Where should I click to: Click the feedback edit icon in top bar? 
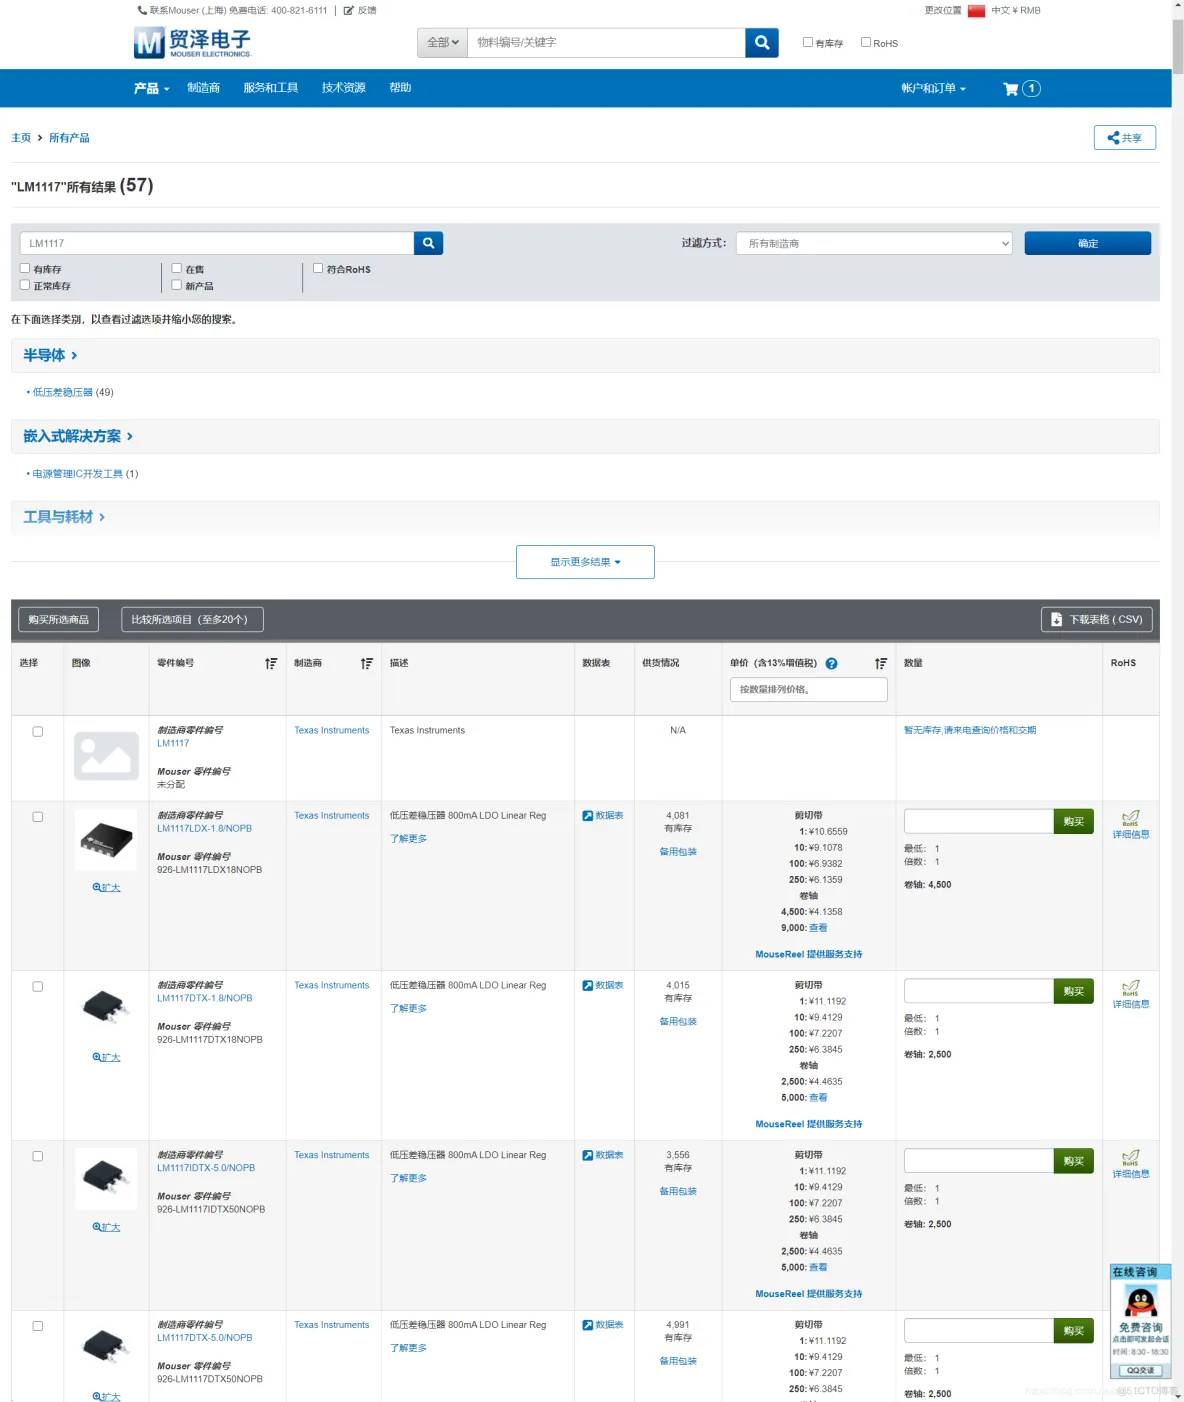tap(348, 10)
